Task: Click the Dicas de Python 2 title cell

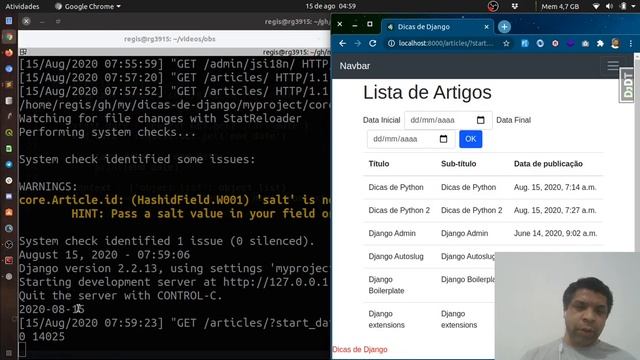Action: tap(399, 210)
